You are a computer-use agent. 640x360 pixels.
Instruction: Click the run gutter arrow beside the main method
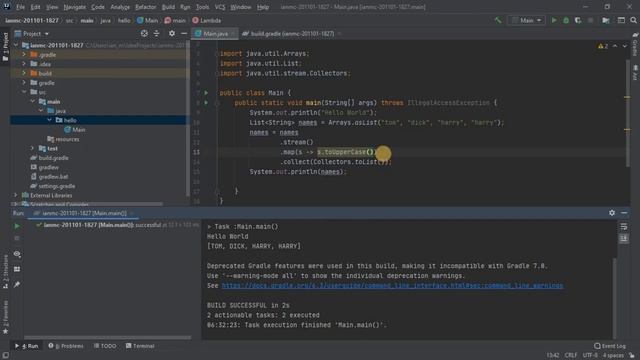click(206, 103)
